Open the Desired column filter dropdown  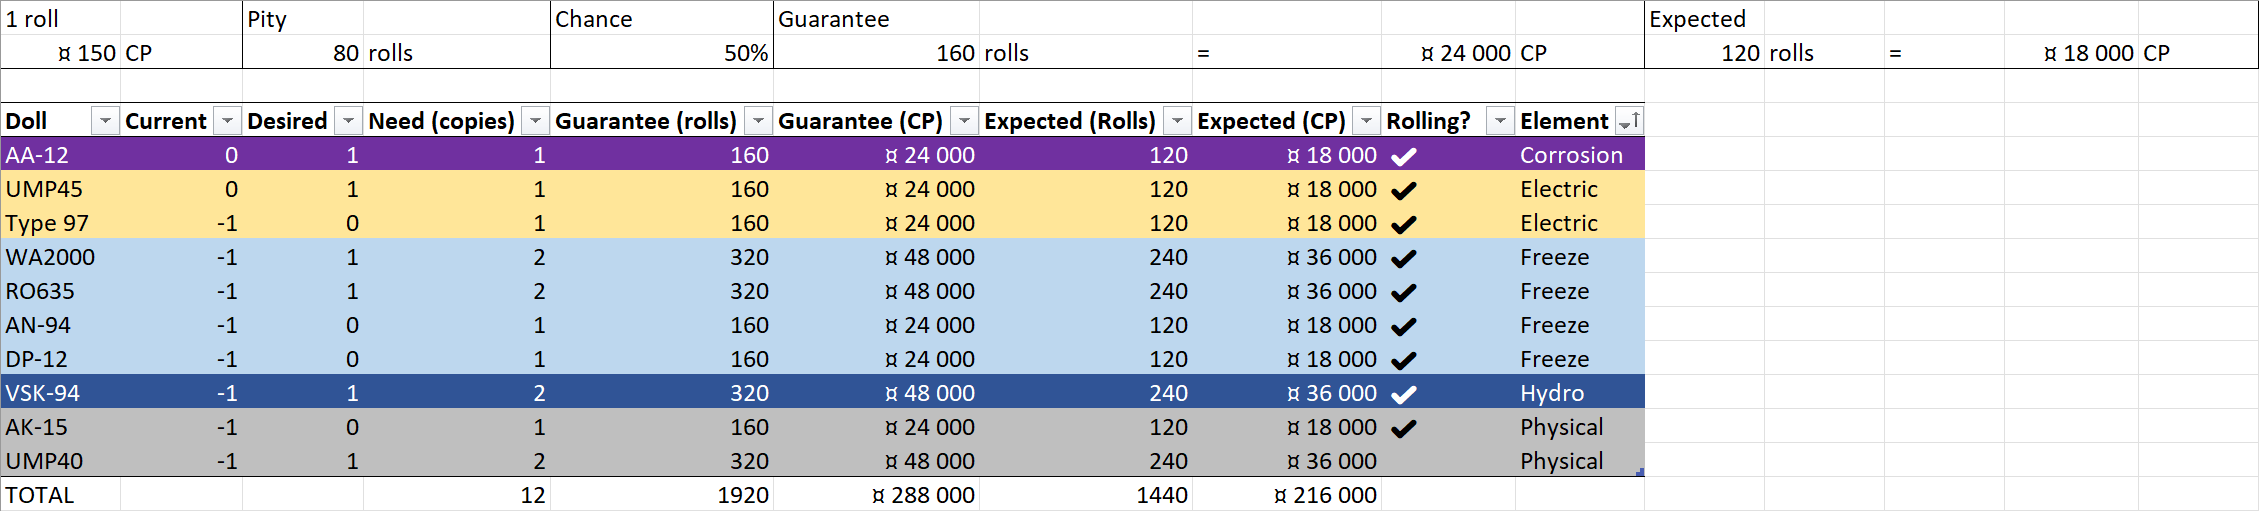point(348,121)
